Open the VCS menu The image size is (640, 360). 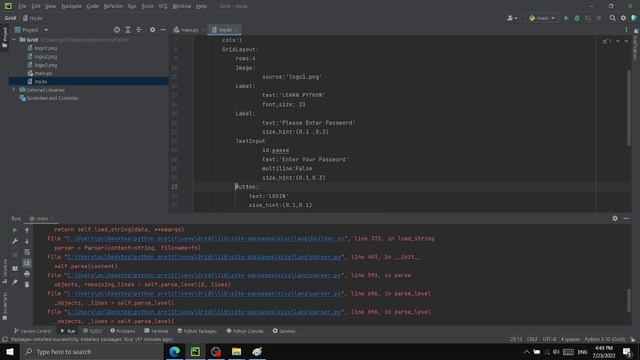pyautogui.click(x=162, y=6)
